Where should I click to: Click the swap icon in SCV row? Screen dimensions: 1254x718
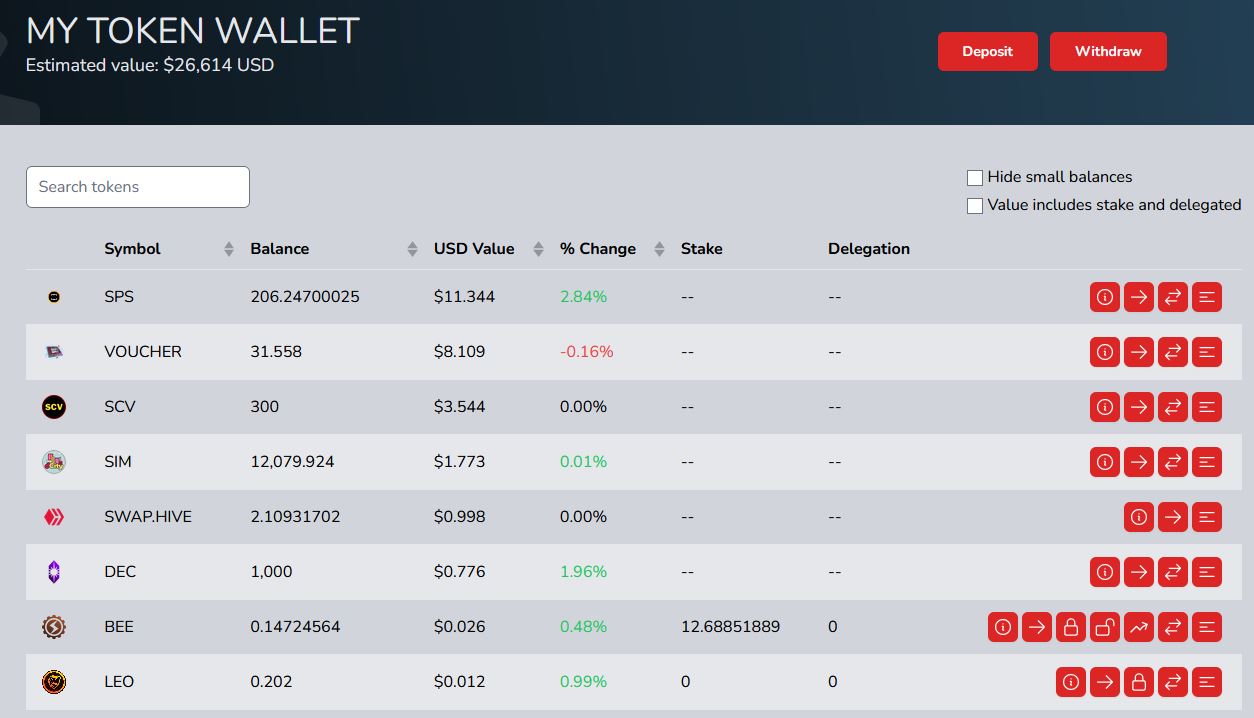(1173, 407)
